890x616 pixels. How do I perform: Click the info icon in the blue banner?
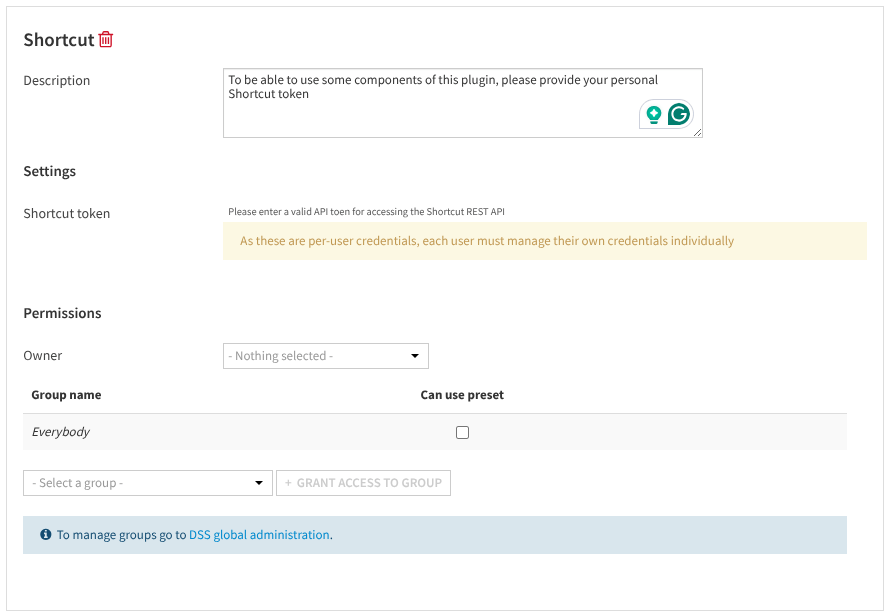point(45,535)
